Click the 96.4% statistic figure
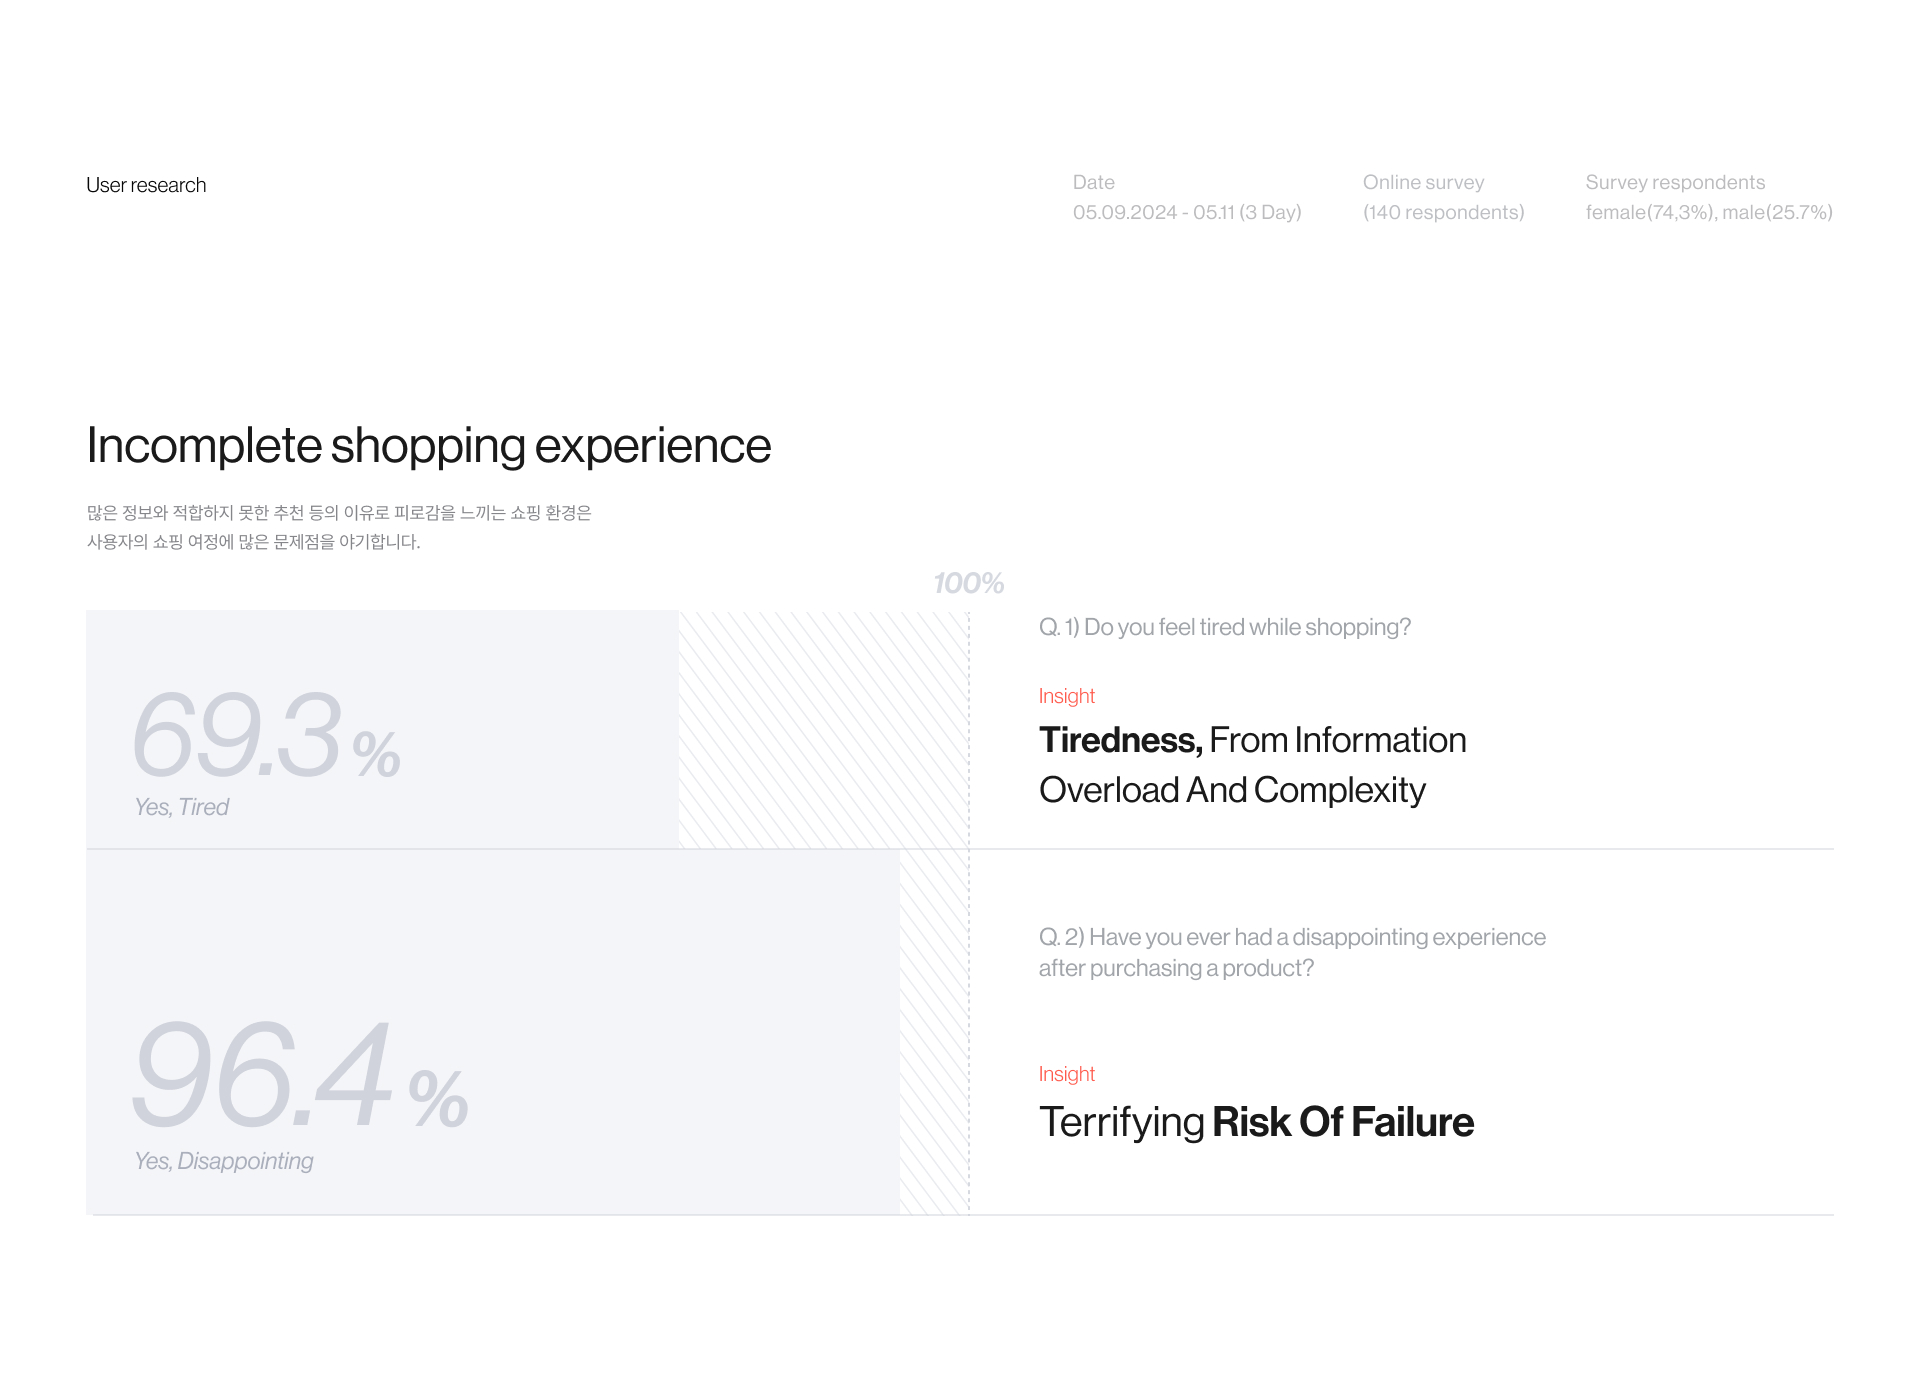Screen dimensions: 1920x1375 [x=300, y=1075]
